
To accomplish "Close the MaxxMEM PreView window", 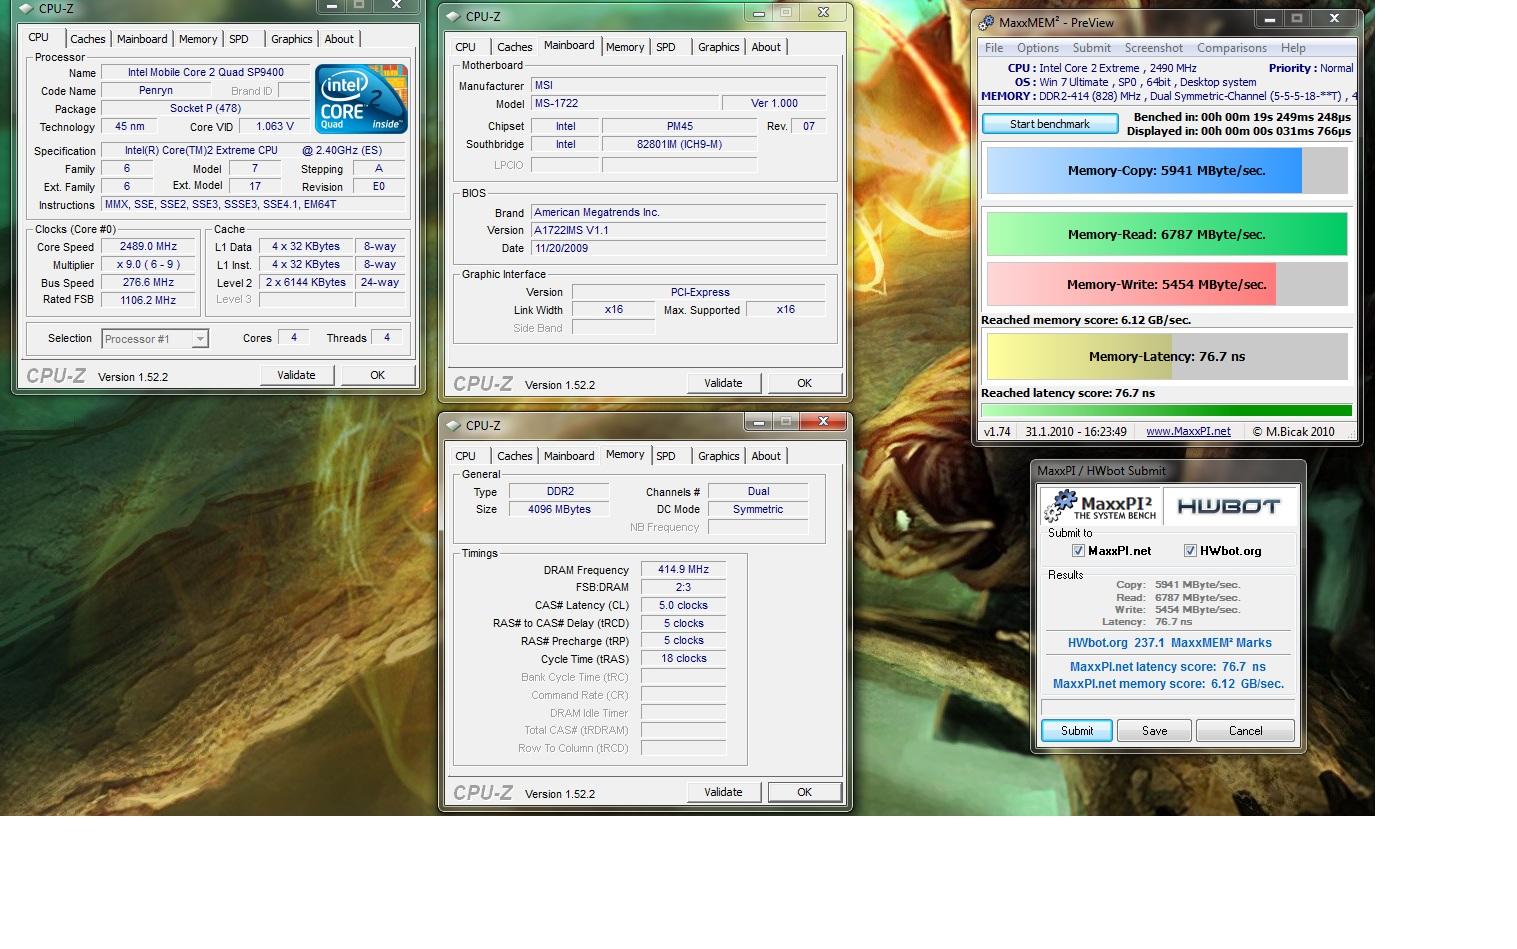I will (1333, 19).
